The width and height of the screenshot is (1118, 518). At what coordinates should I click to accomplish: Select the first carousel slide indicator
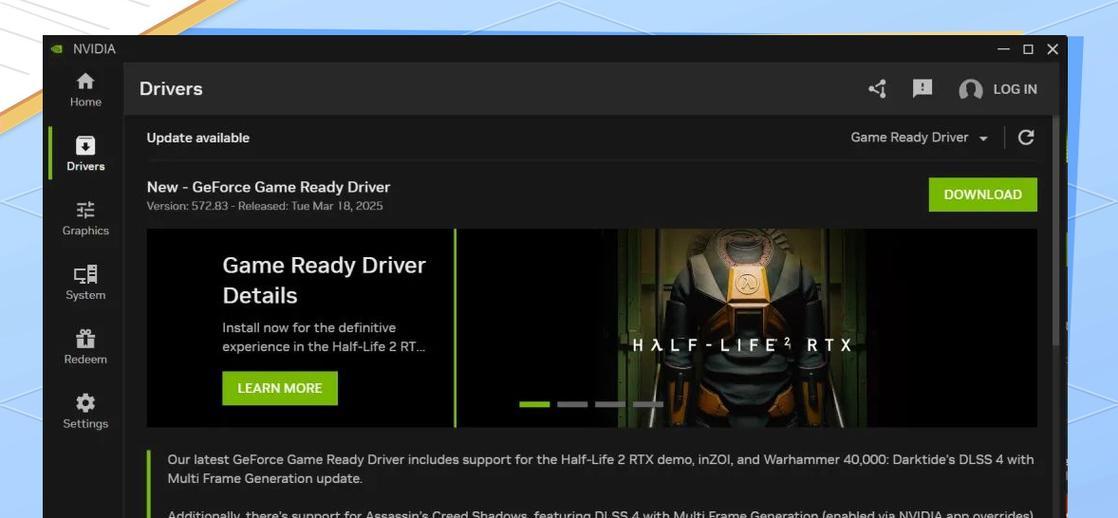tap(534, 405)
